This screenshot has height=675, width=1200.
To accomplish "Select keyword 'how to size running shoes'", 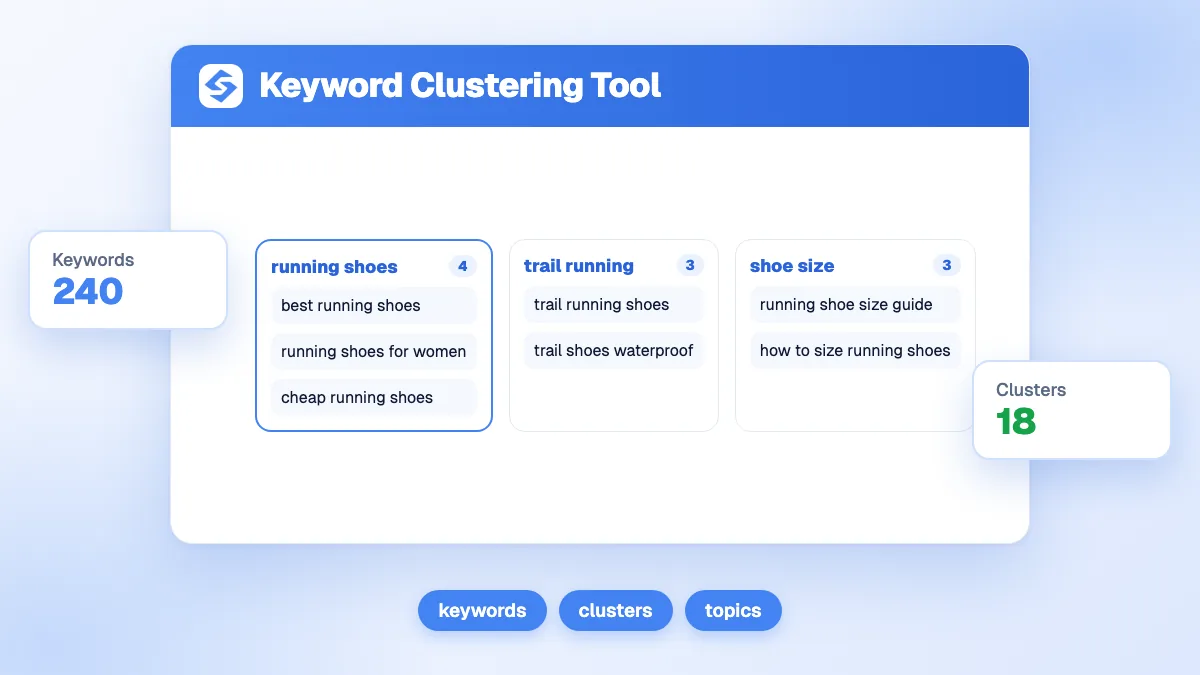I will pos(855,351).
